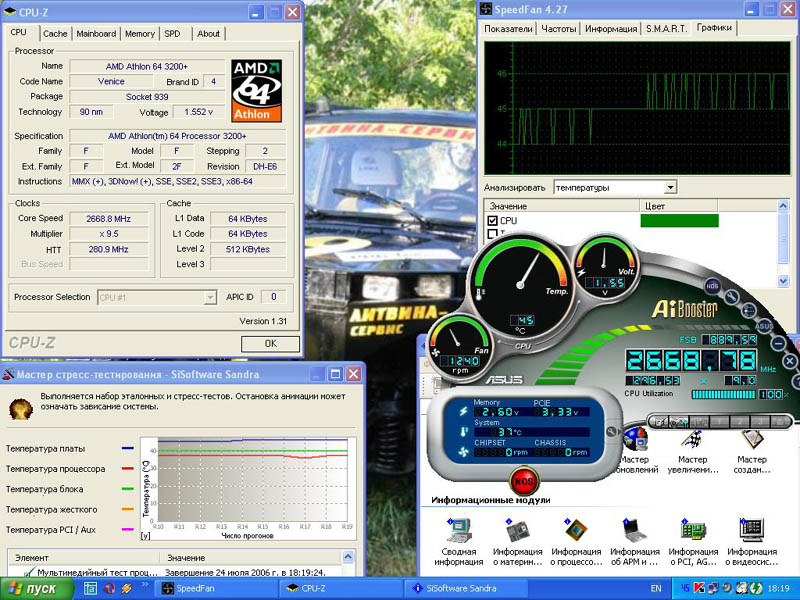Click the Температура процессора legend label
This screenshot has height=600, width=800.
coord(55,469)
